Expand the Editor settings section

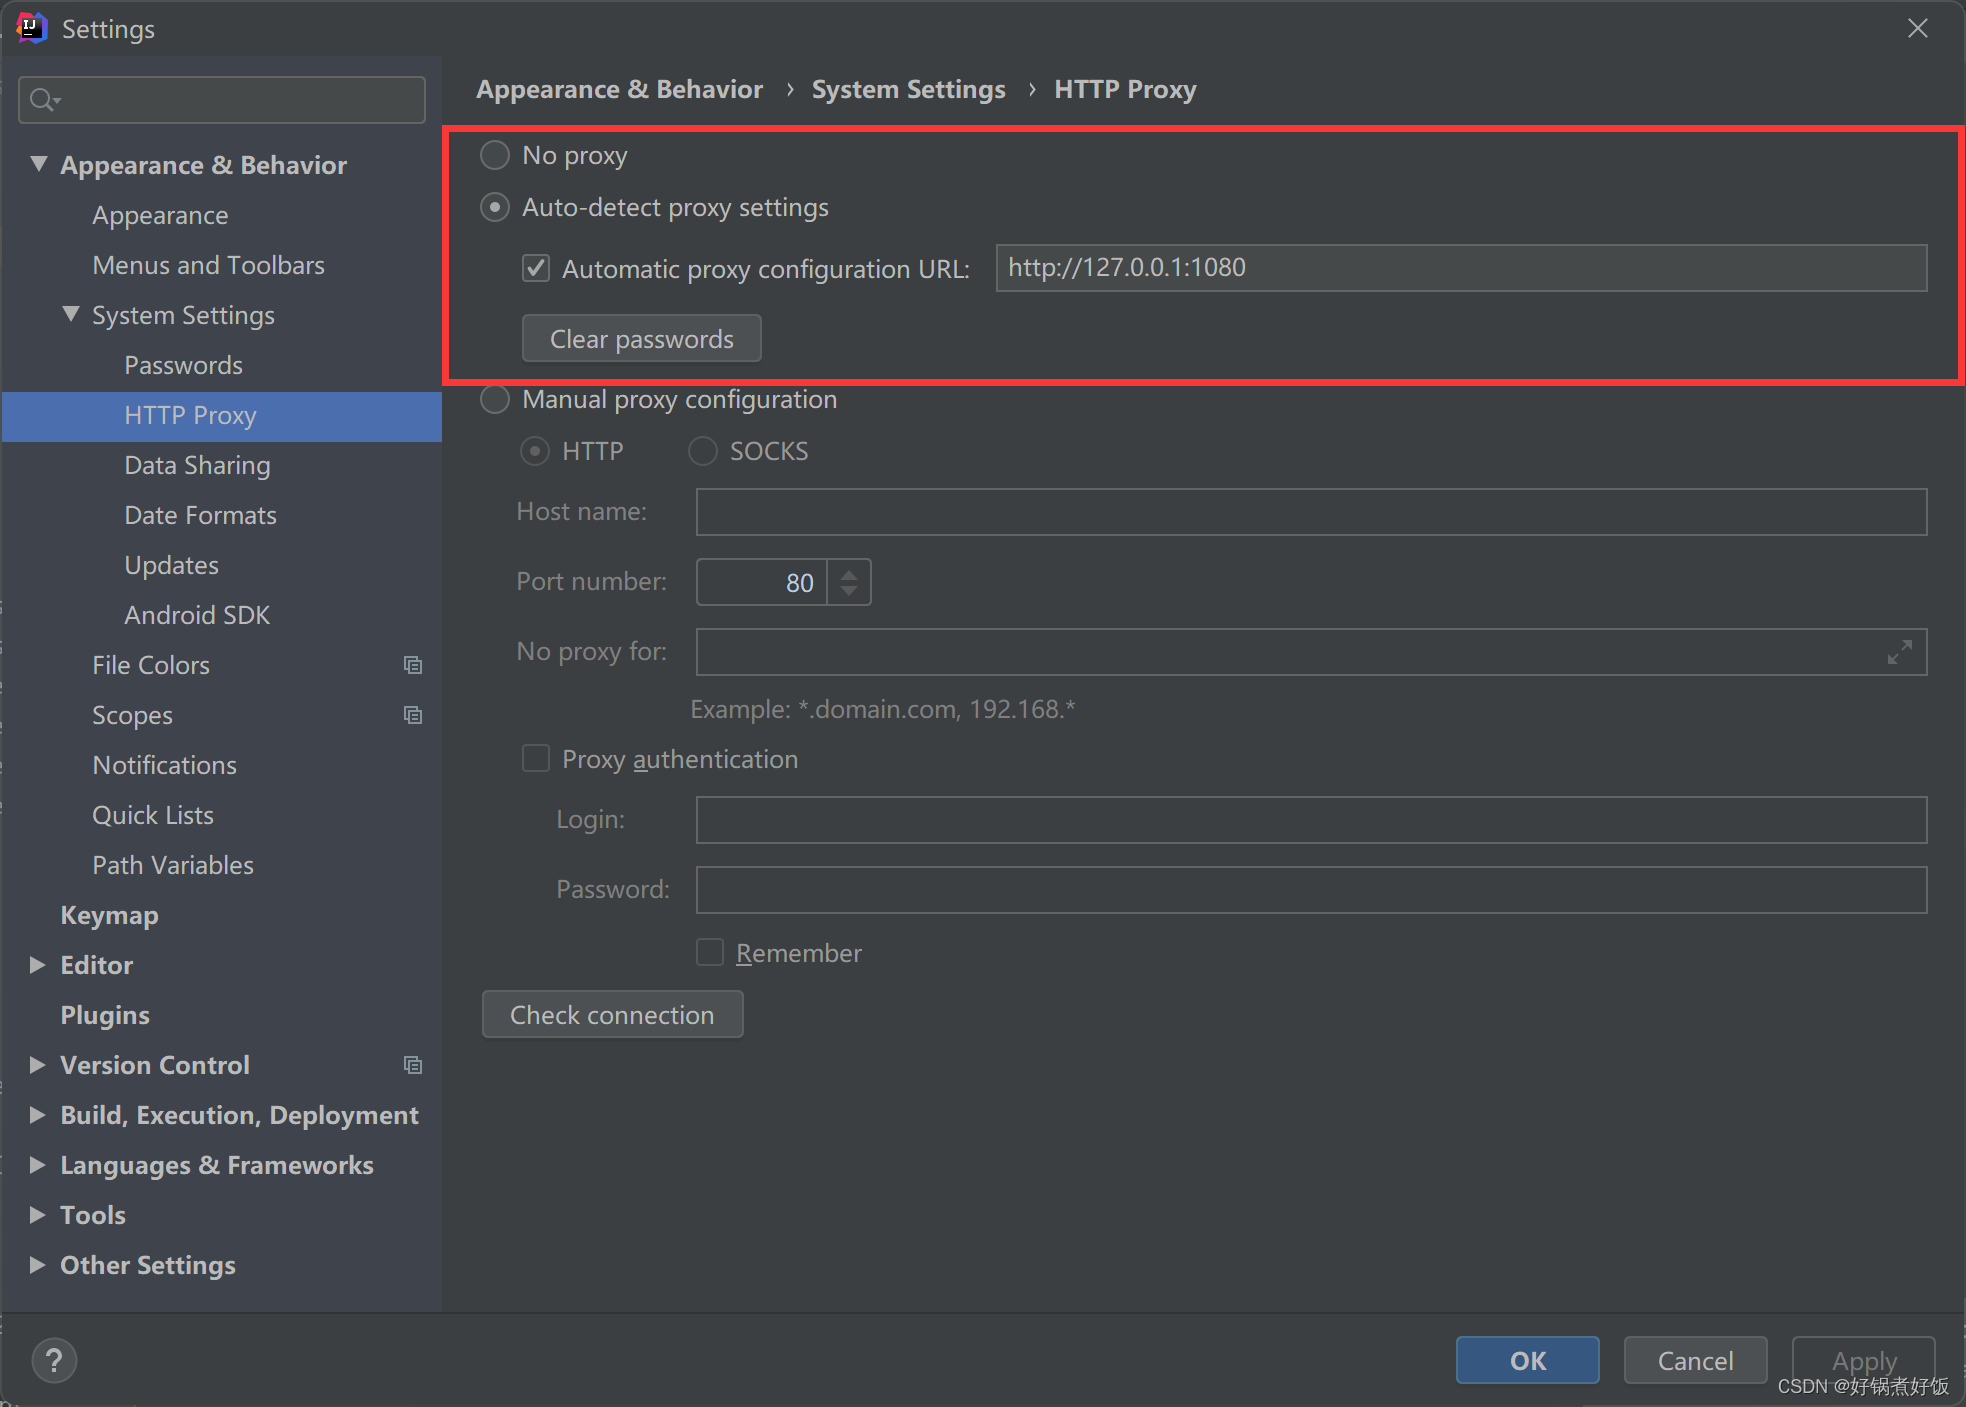point(38,965)
